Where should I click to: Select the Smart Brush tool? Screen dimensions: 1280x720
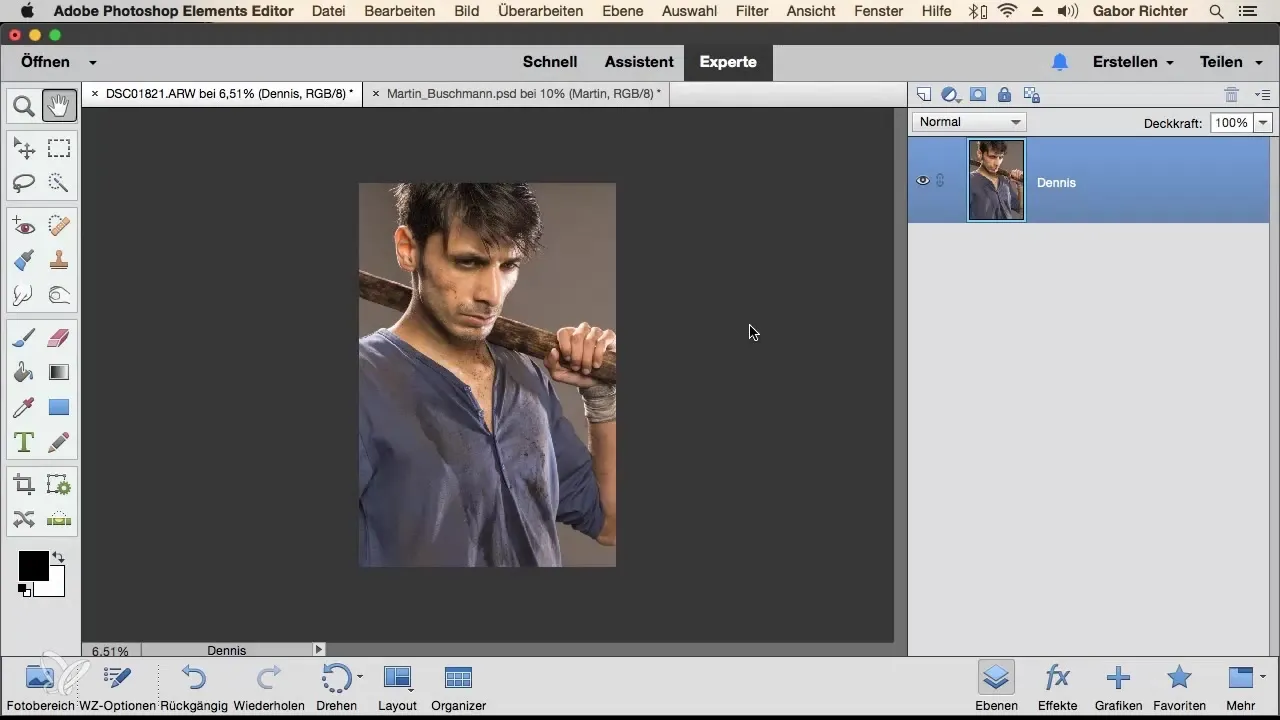point(24,261)
